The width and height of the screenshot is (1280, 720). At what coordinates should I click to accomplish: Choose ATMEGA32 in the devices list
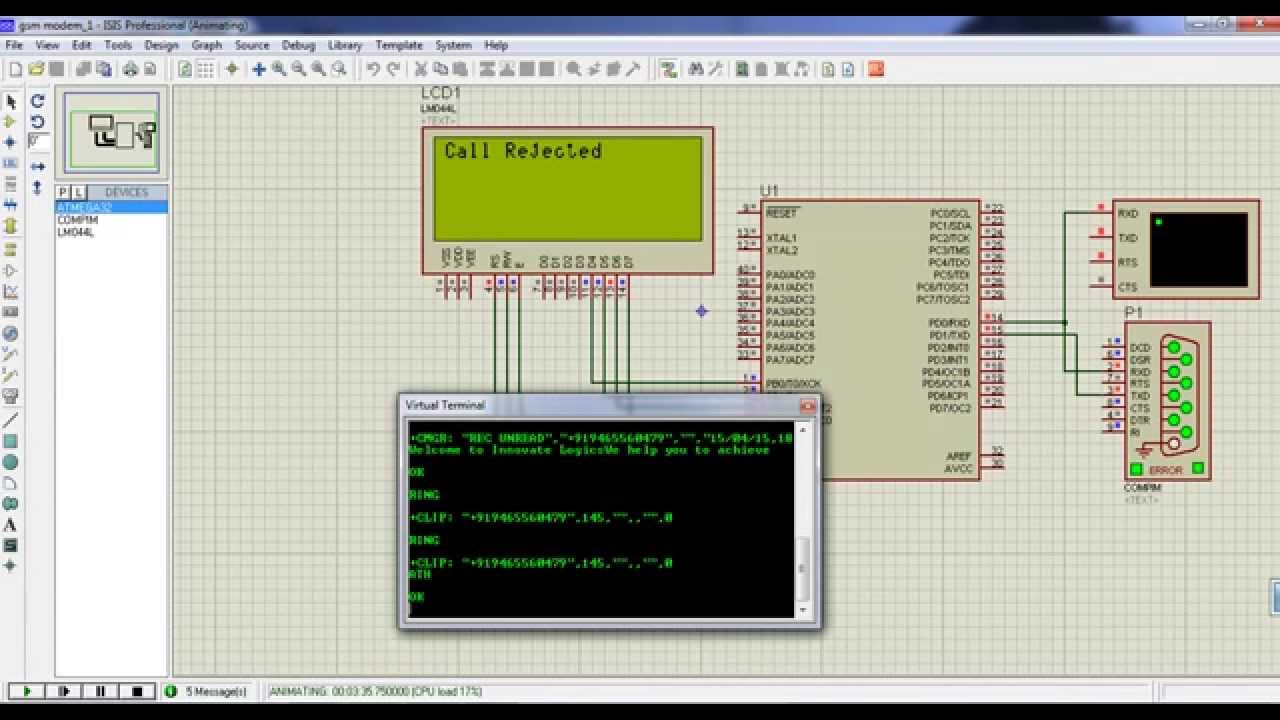pos(111,208)
